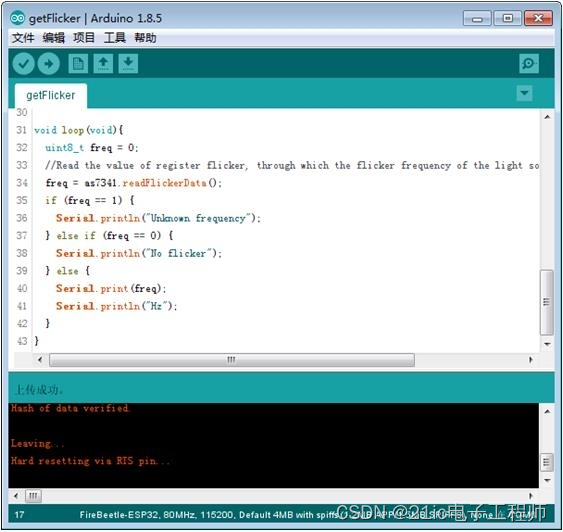Click the 'Serial.println("Hz");' line
The height and width of the screenshot is (532, 563).
(x=116, y=306)
